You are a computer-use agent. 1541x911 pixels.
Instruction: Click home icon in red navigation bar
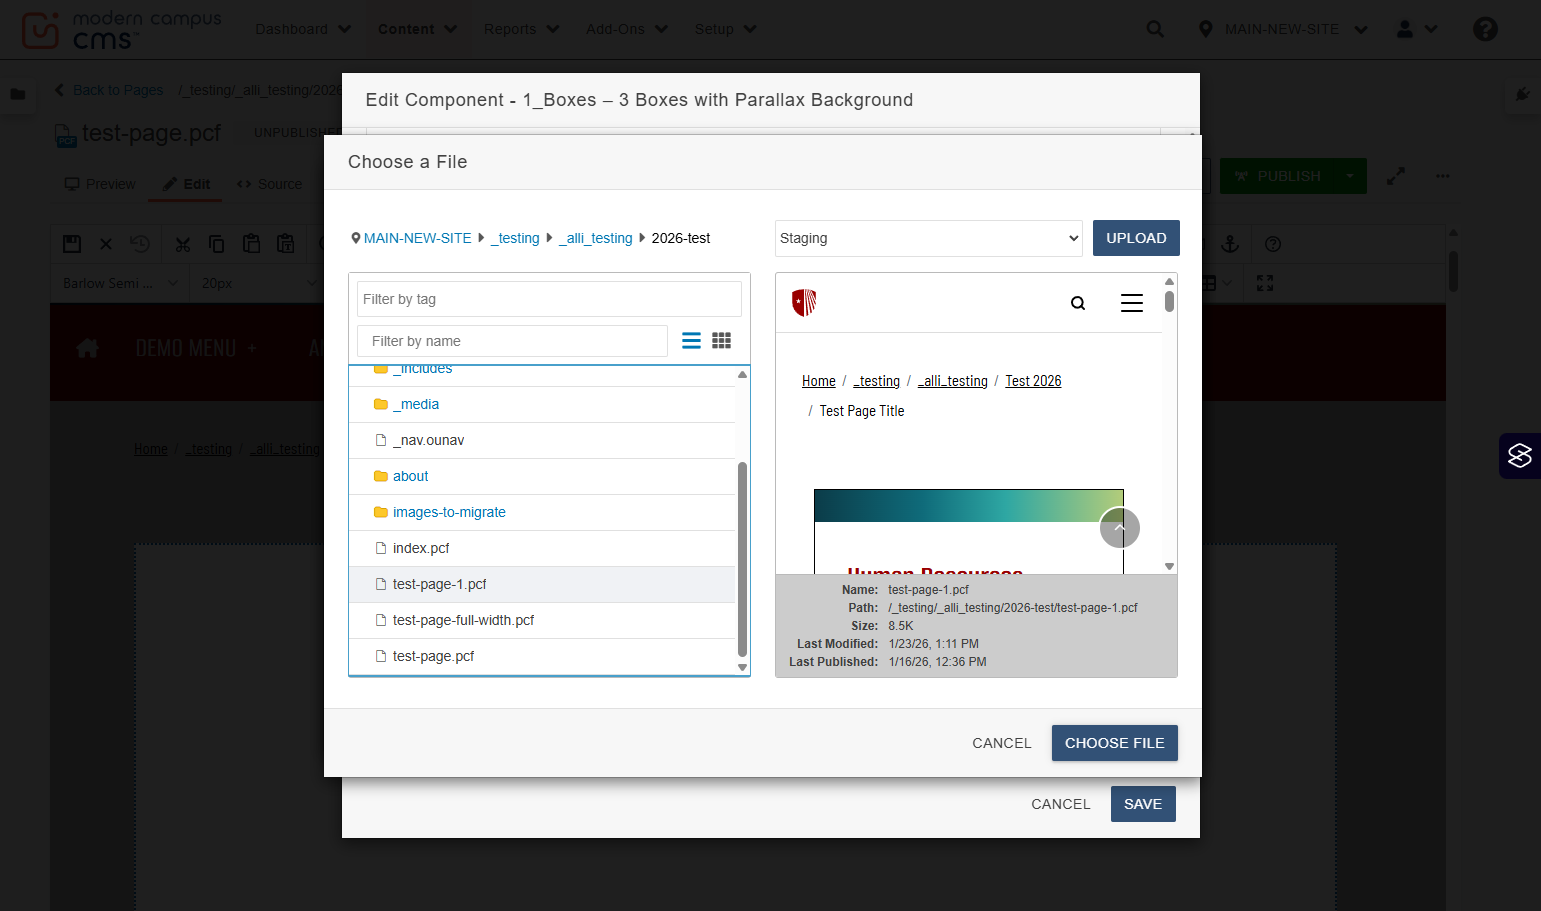pyautogui.click(x=88, y=348)
